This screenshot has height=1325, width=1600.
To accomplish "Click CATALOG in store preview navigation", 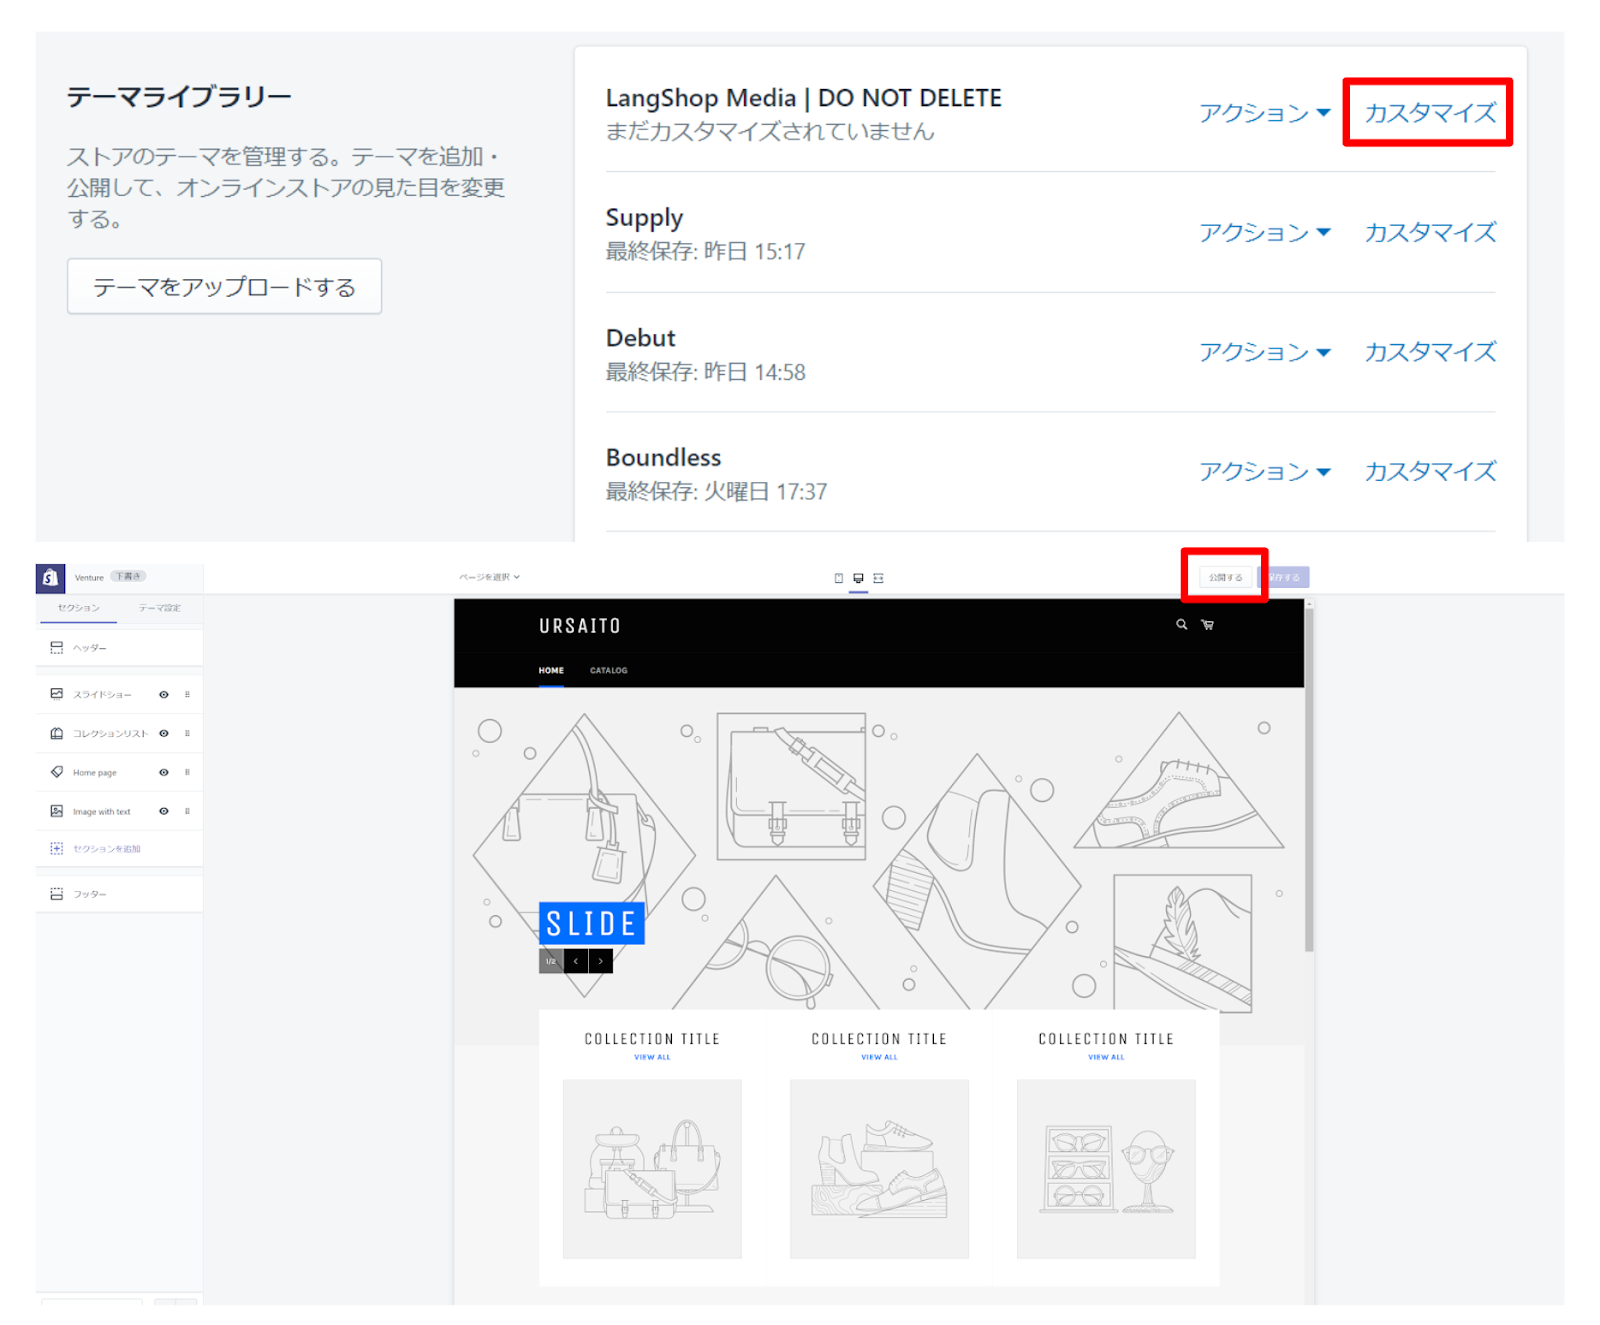I will pos(609,670).
